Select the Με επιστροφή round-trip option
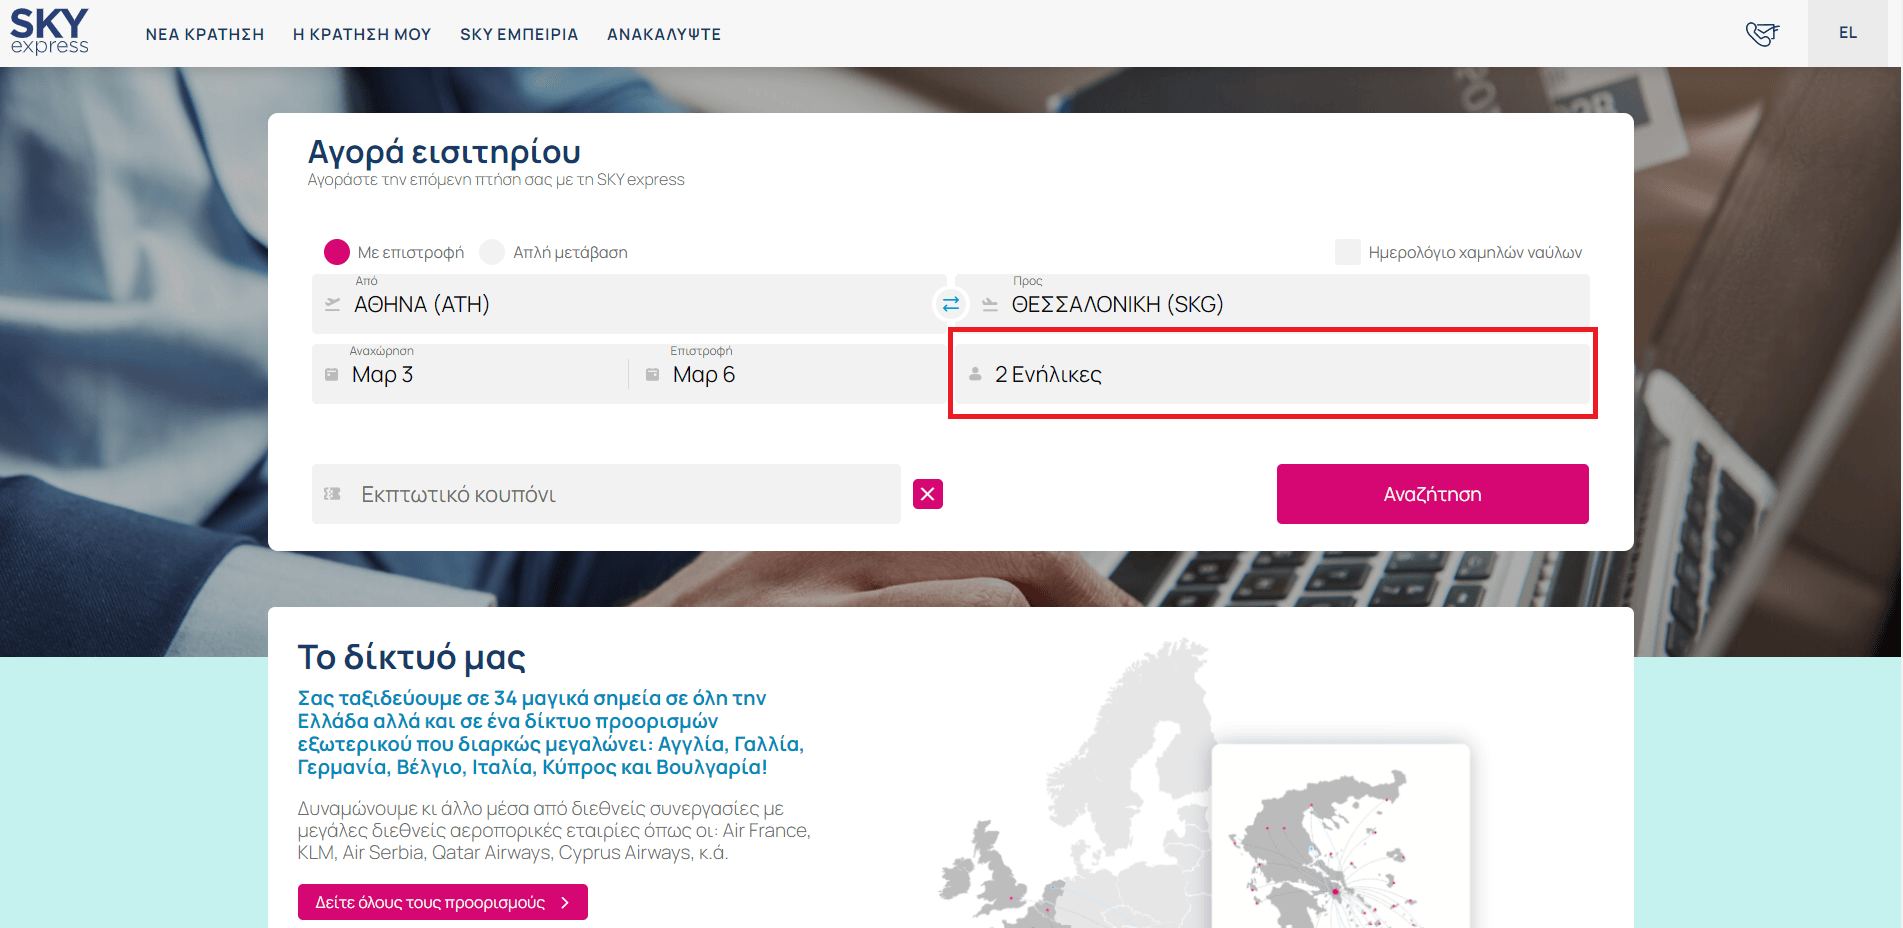This screenshot has height=928, width=1903. 337,252
